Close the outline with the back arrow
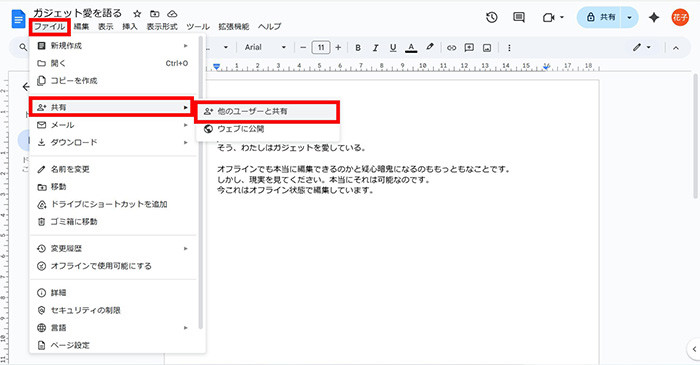 25,87
